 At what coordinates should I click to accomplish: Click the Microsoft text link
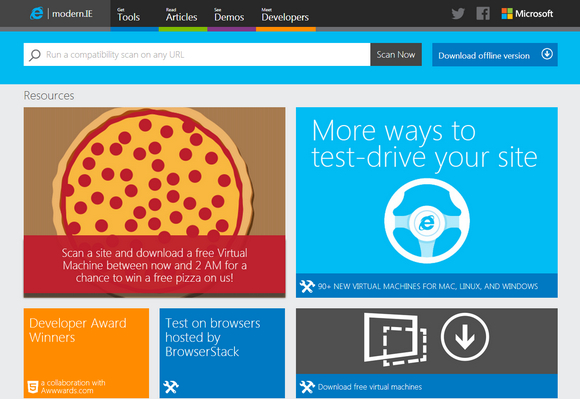pyautogui.click(x=534, y=14)
